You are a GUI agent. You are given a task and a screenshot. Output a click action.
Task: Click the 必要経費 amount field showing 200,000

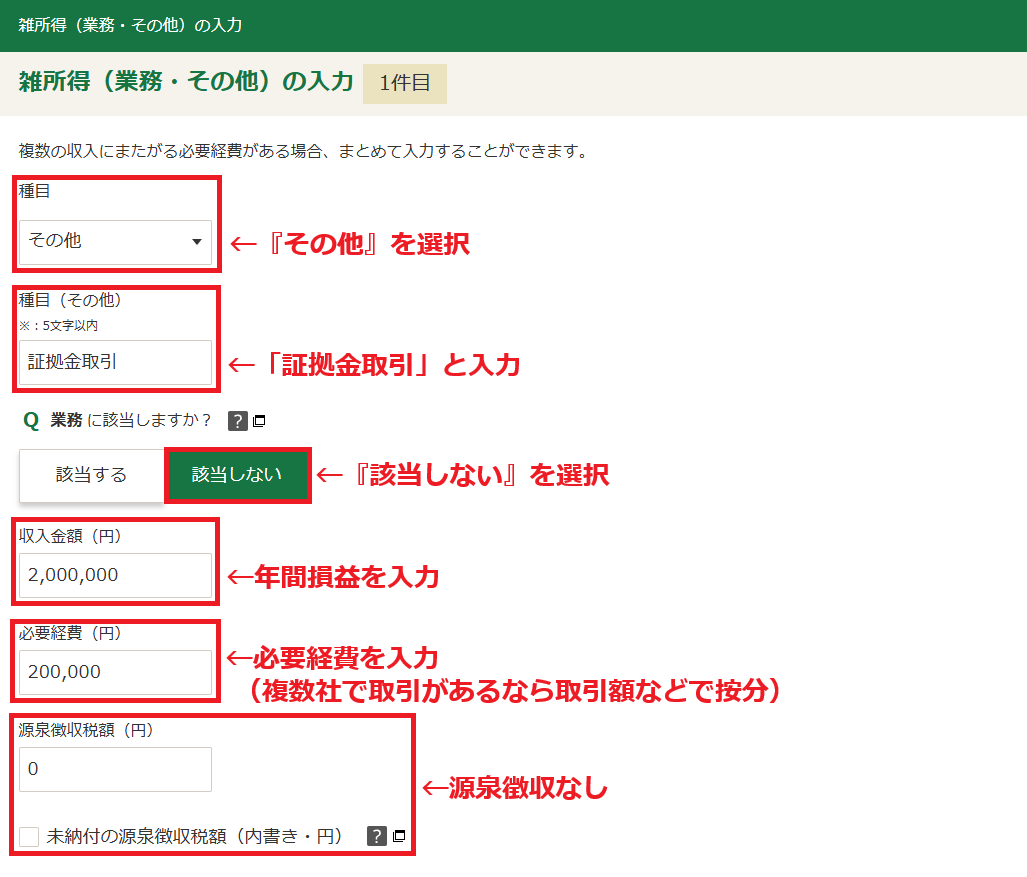point(113,672)
